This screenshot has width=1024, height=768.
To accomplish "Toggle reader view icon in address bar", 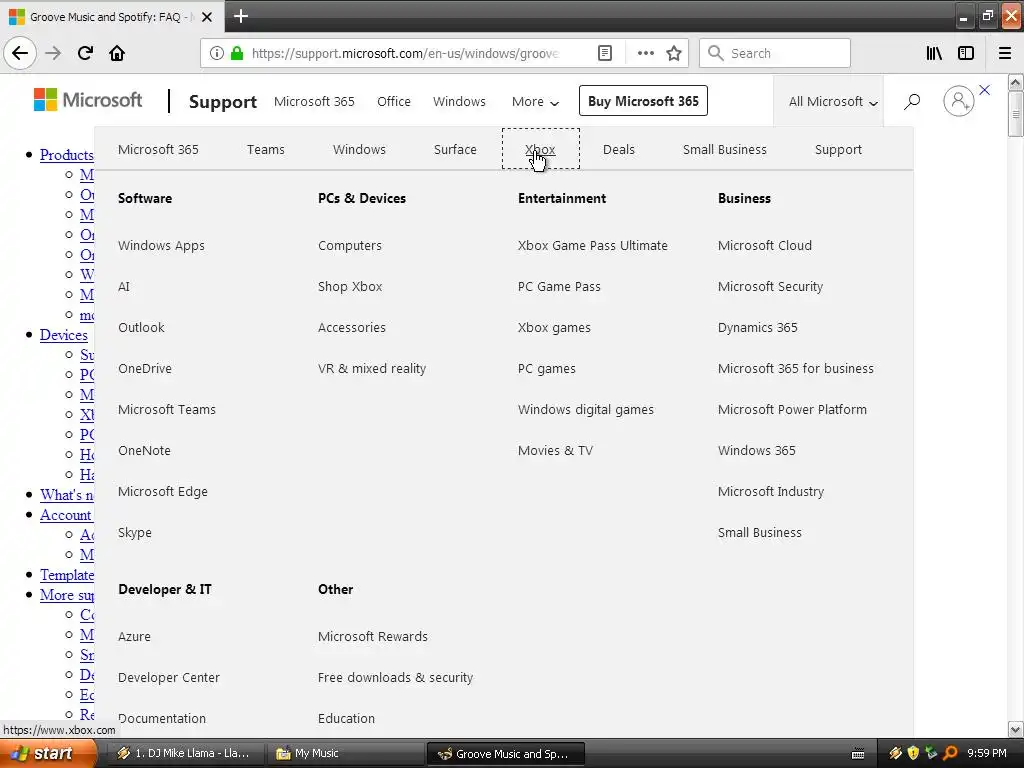I will [x=605, y=53].
